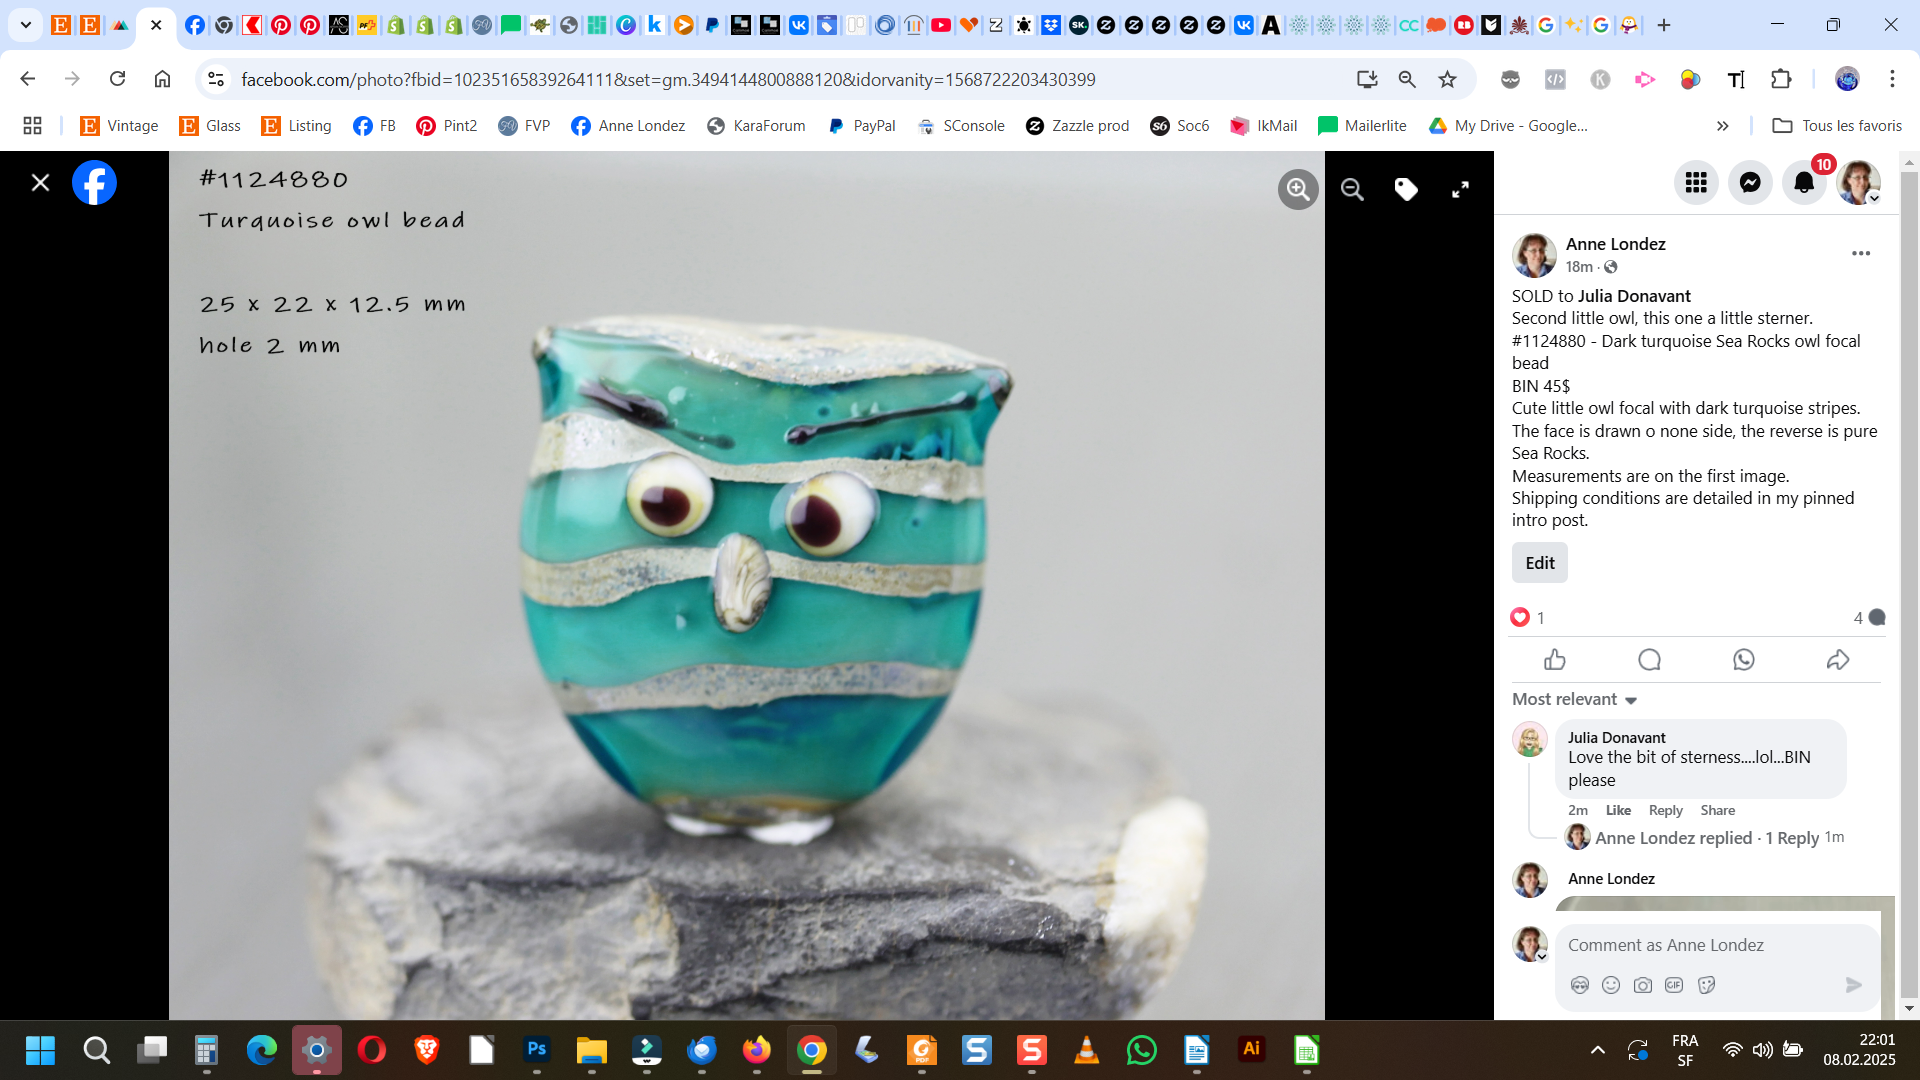The width and height of the screenshot is (1920, 1080).
Task: Send post via WhatsApp icon
Action: click(x=1744, y=660)
